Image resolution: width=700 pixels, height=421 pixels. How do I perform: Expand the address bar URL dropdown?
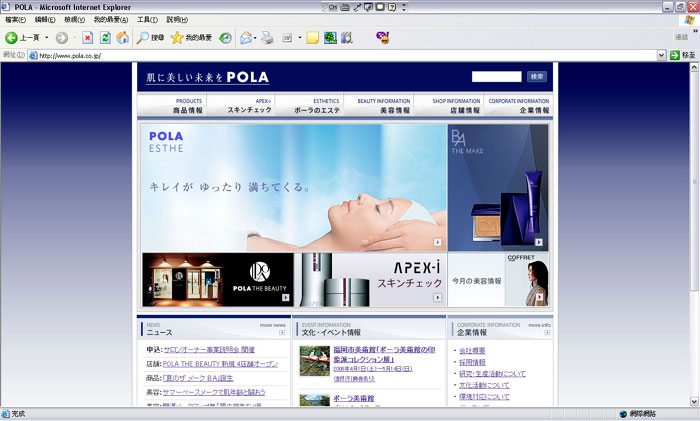pyautogui.click(x=661, y=55)
